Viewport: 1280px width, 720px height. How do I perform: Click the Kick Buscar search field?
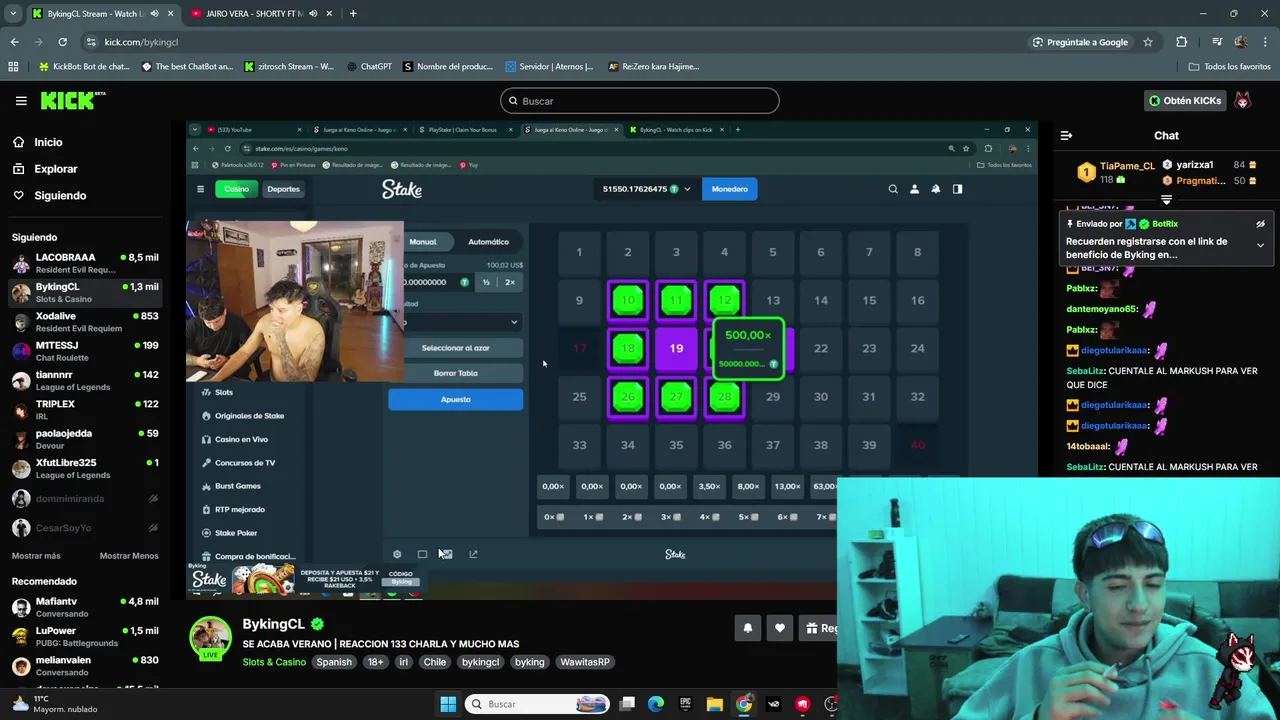[640, 101]
